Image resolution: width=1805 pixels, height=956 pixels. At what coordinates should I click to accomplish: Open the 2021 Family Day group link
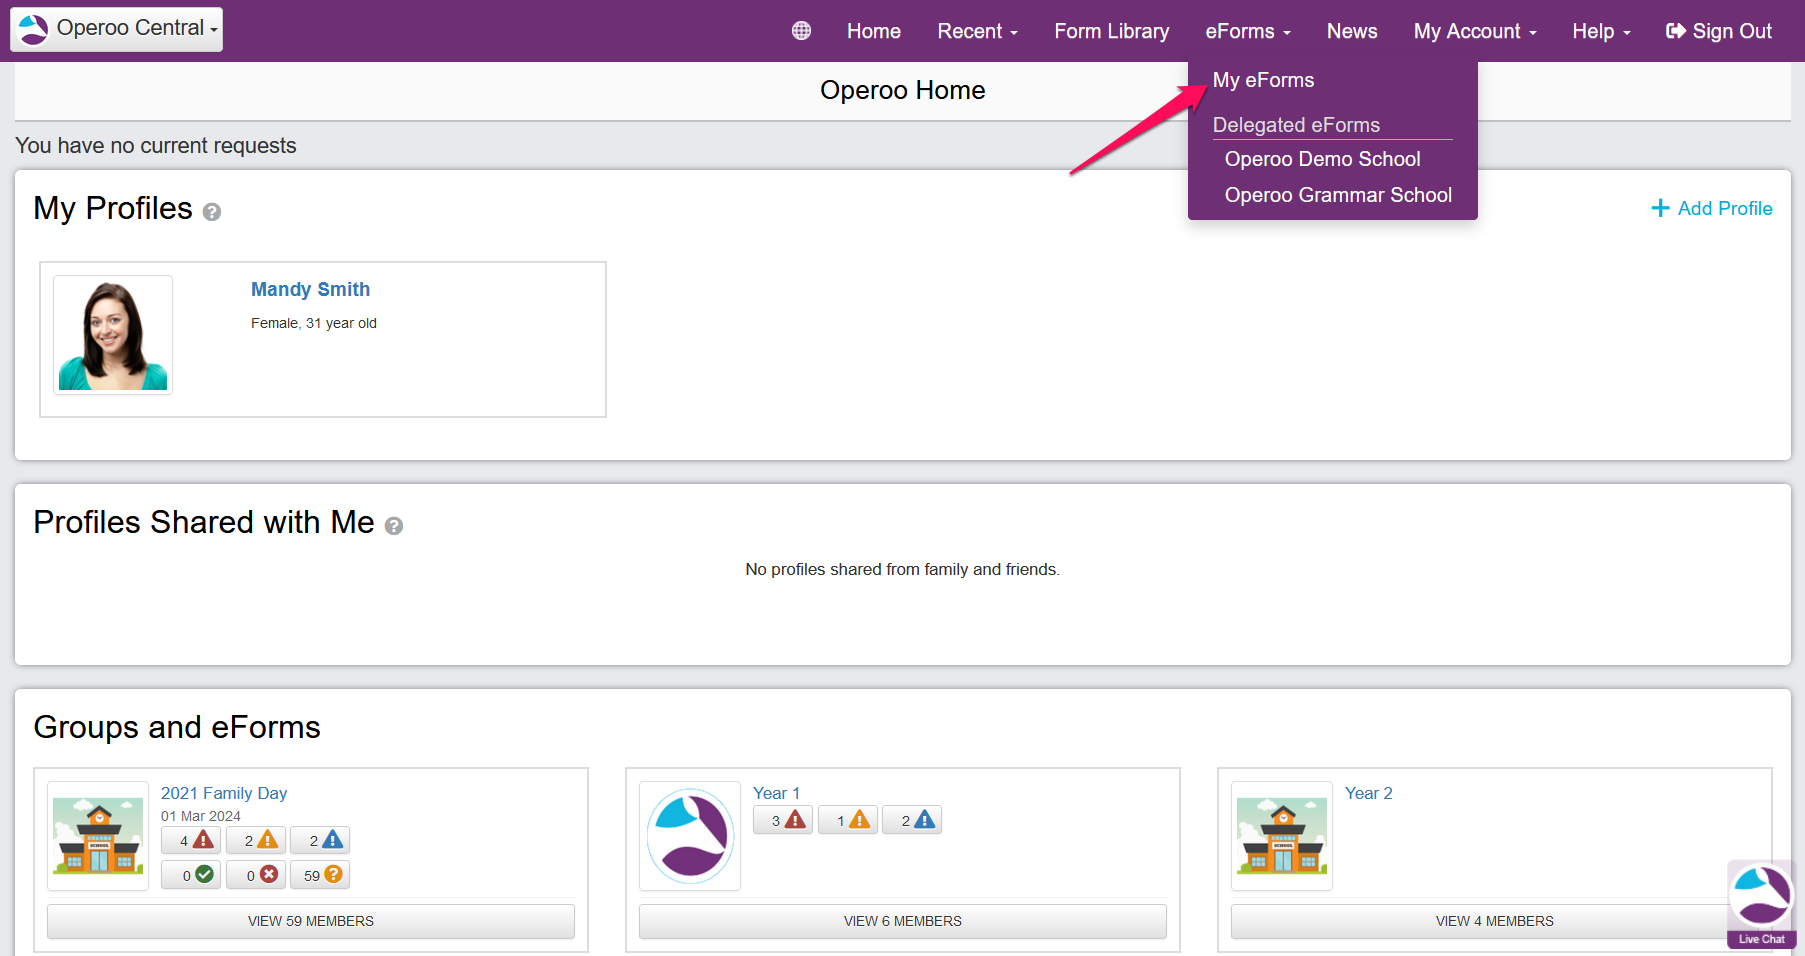[224, 793]
